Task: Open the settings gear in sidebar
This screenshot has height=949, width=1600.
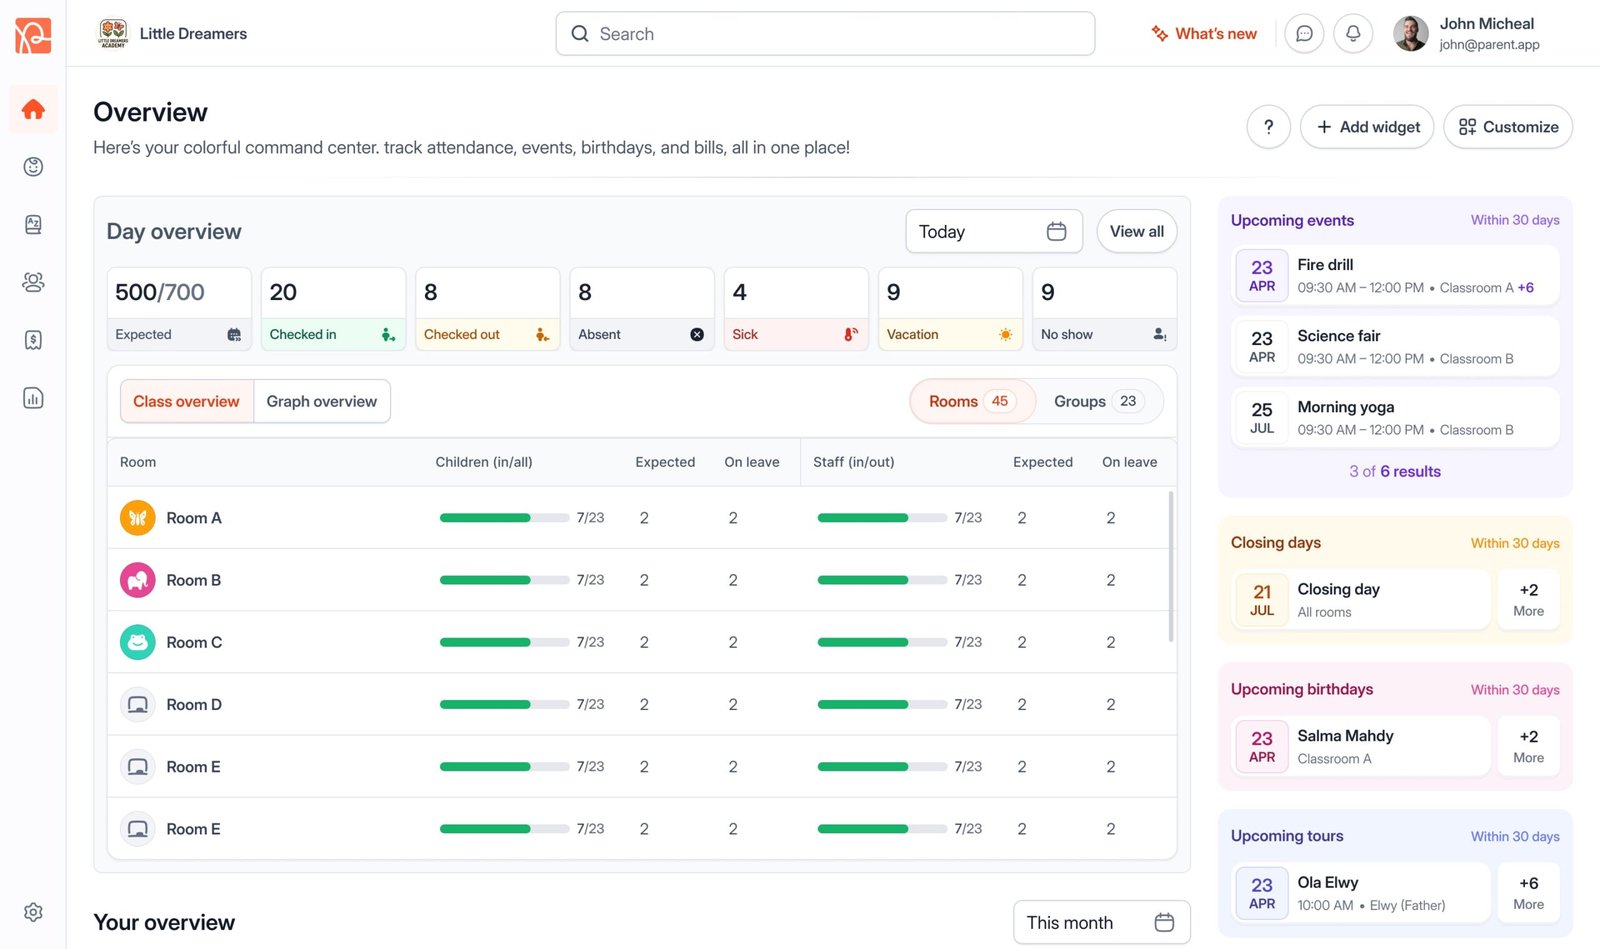Action: [x=33, y=912]
